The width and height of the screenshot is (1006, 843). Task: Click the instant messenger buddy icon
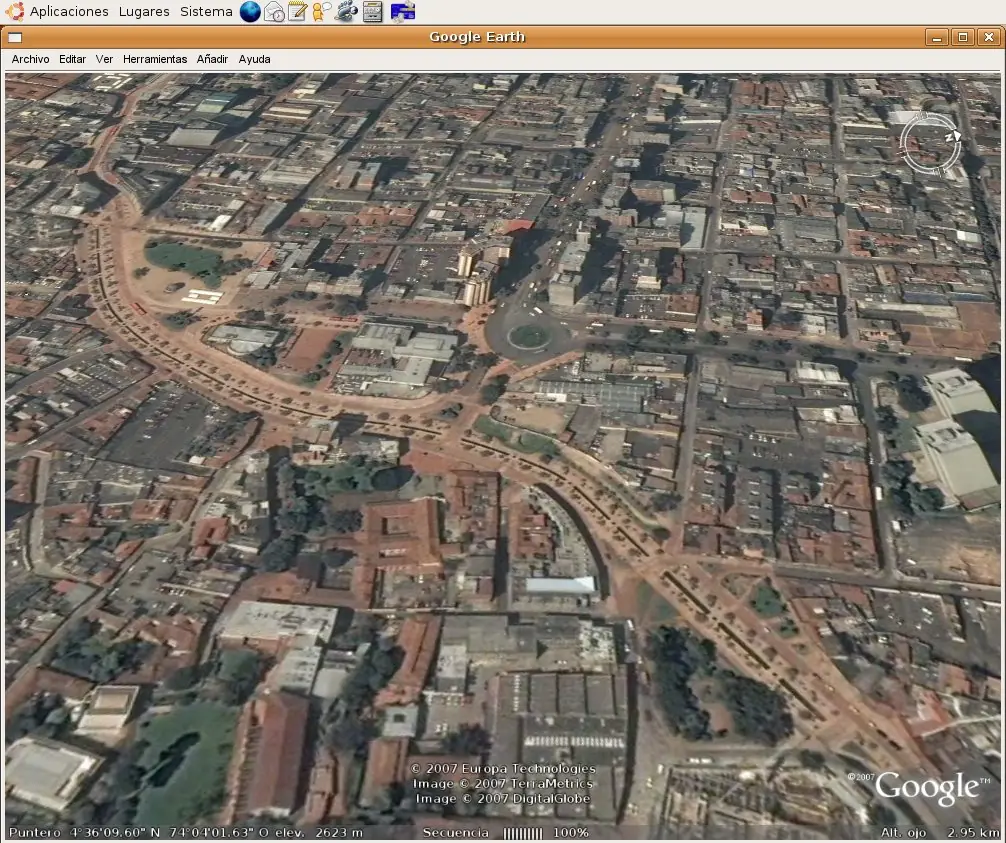(x=319, y=12)
